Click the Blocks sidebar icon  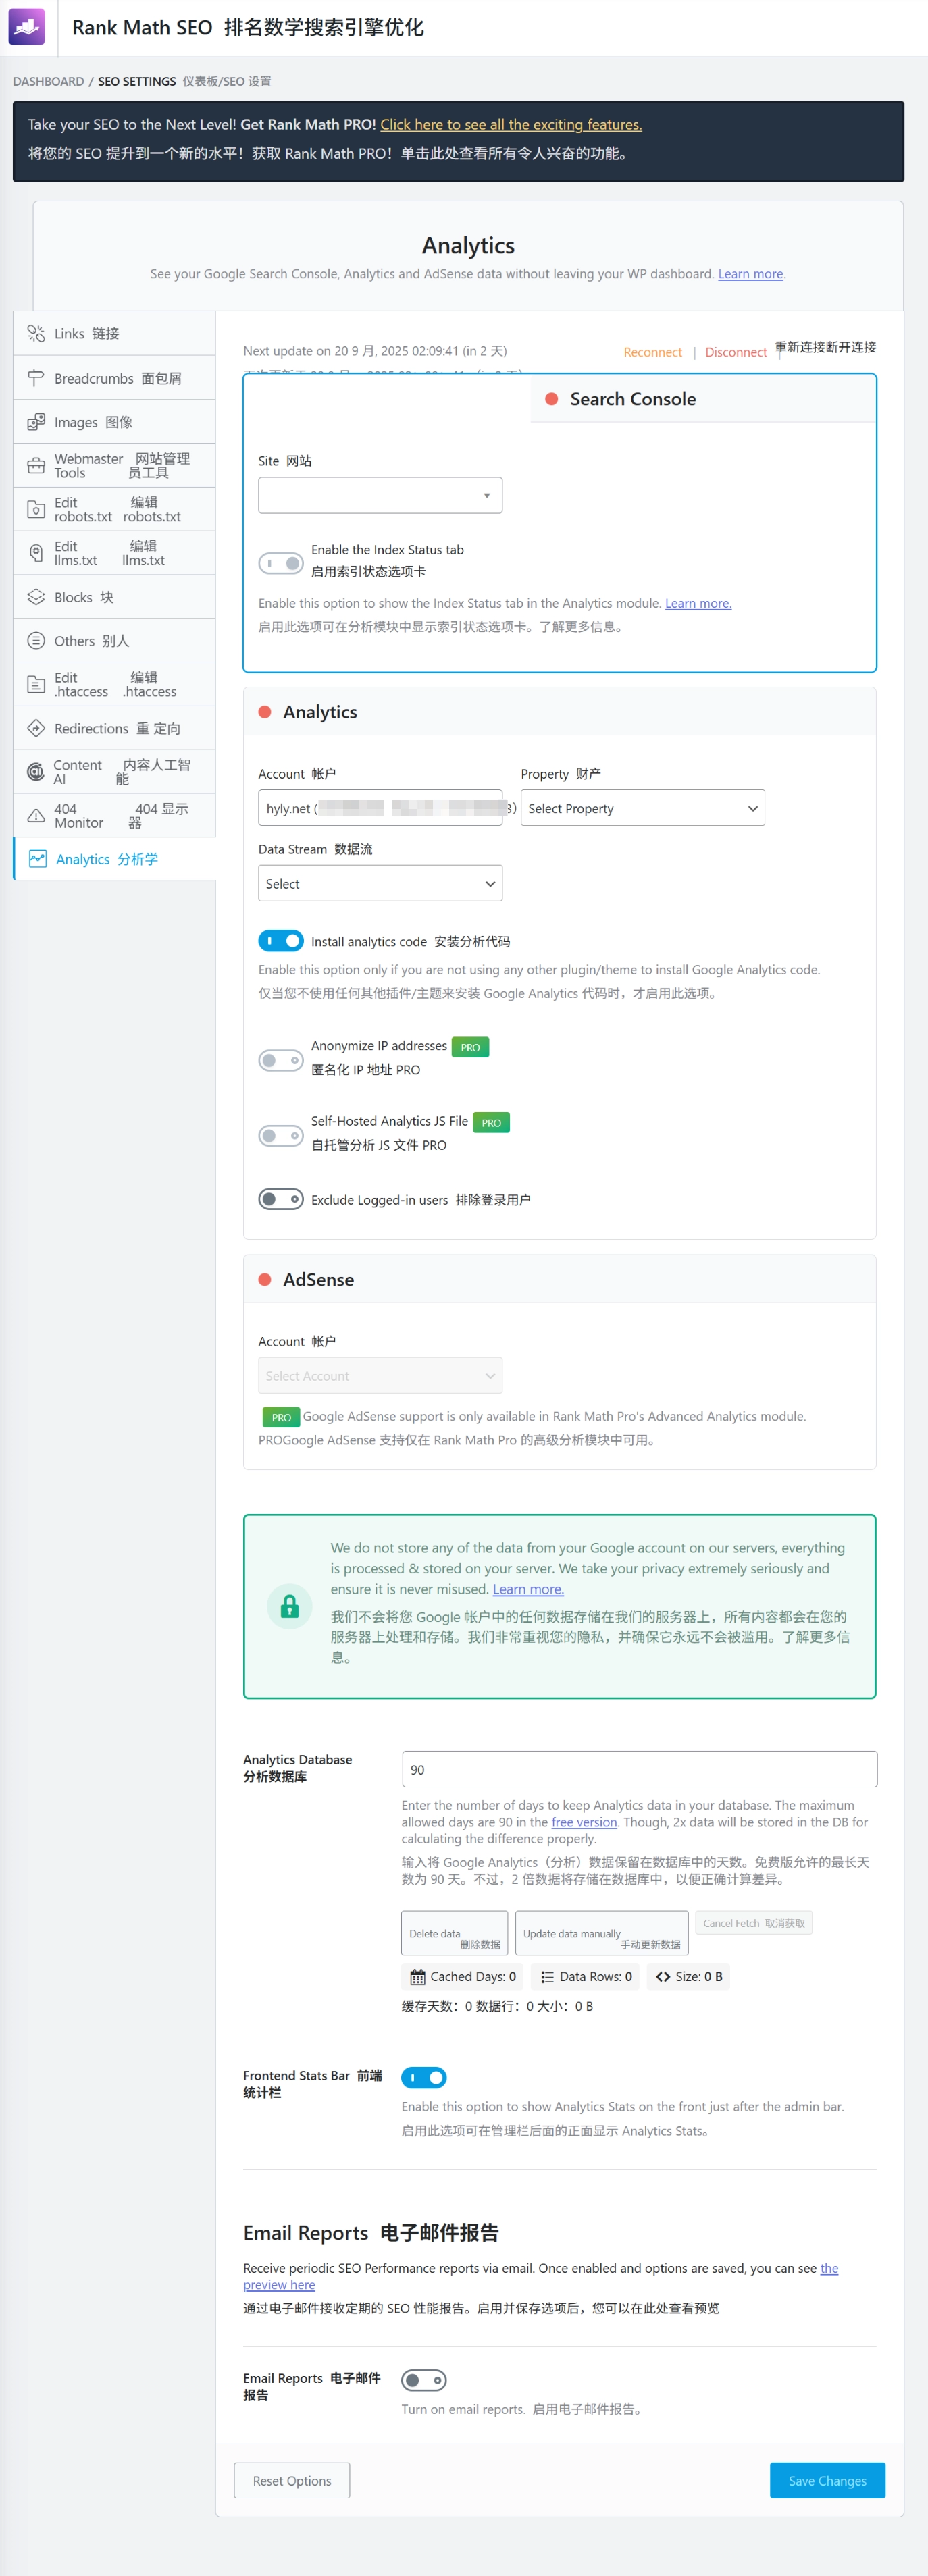coord(36,597)
